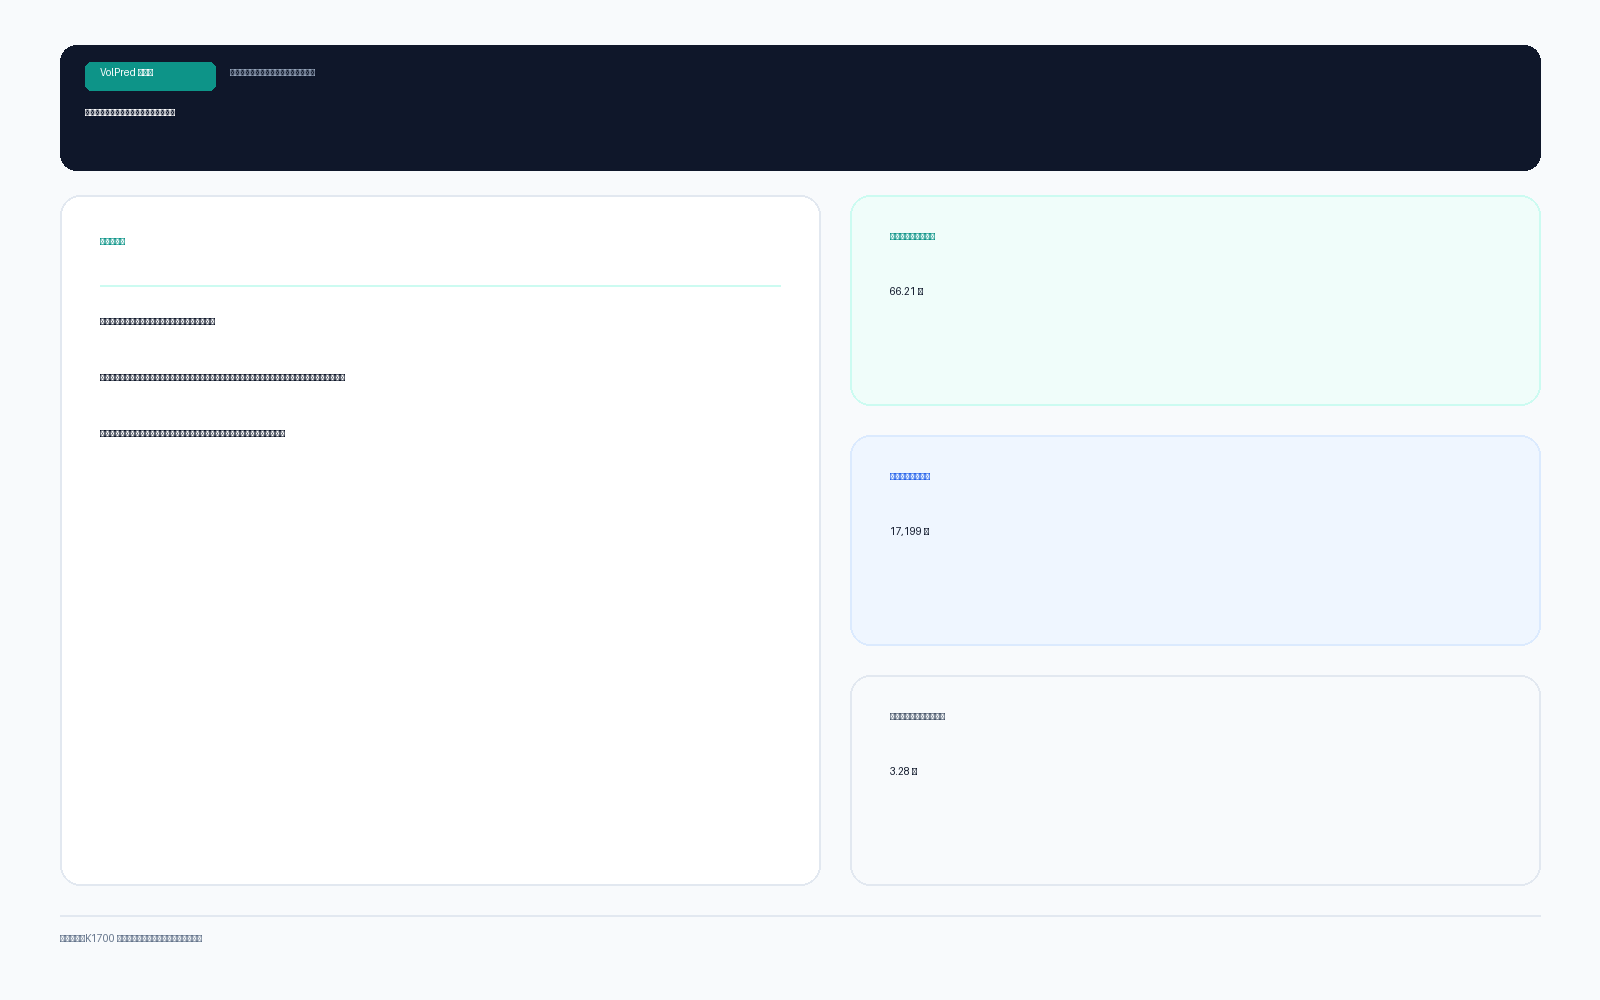Click the green heading above 66.21
The height and width of the screenshot is (1000, 1600).
tap(912, 237)
